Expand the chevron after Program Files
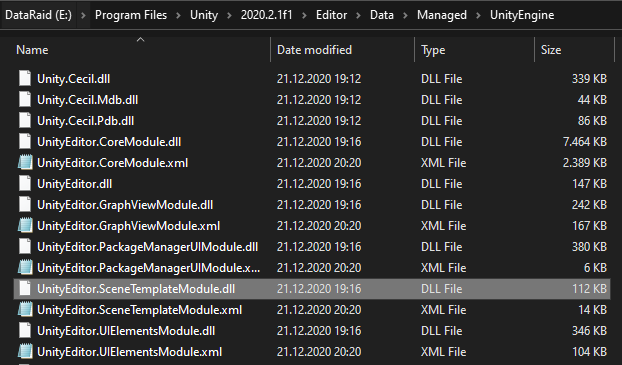 click(179, 15)
